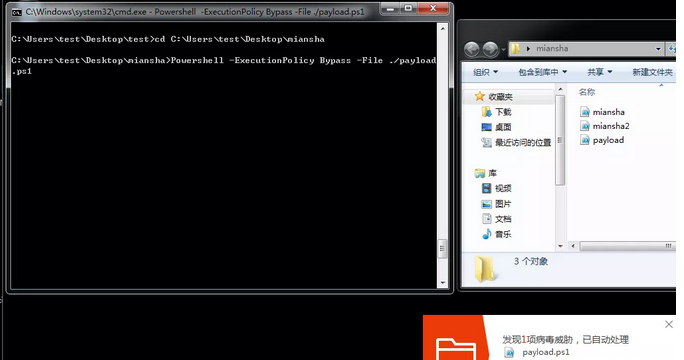Select 收藏夹 in the navigation pane

click(x=500, y=97)
